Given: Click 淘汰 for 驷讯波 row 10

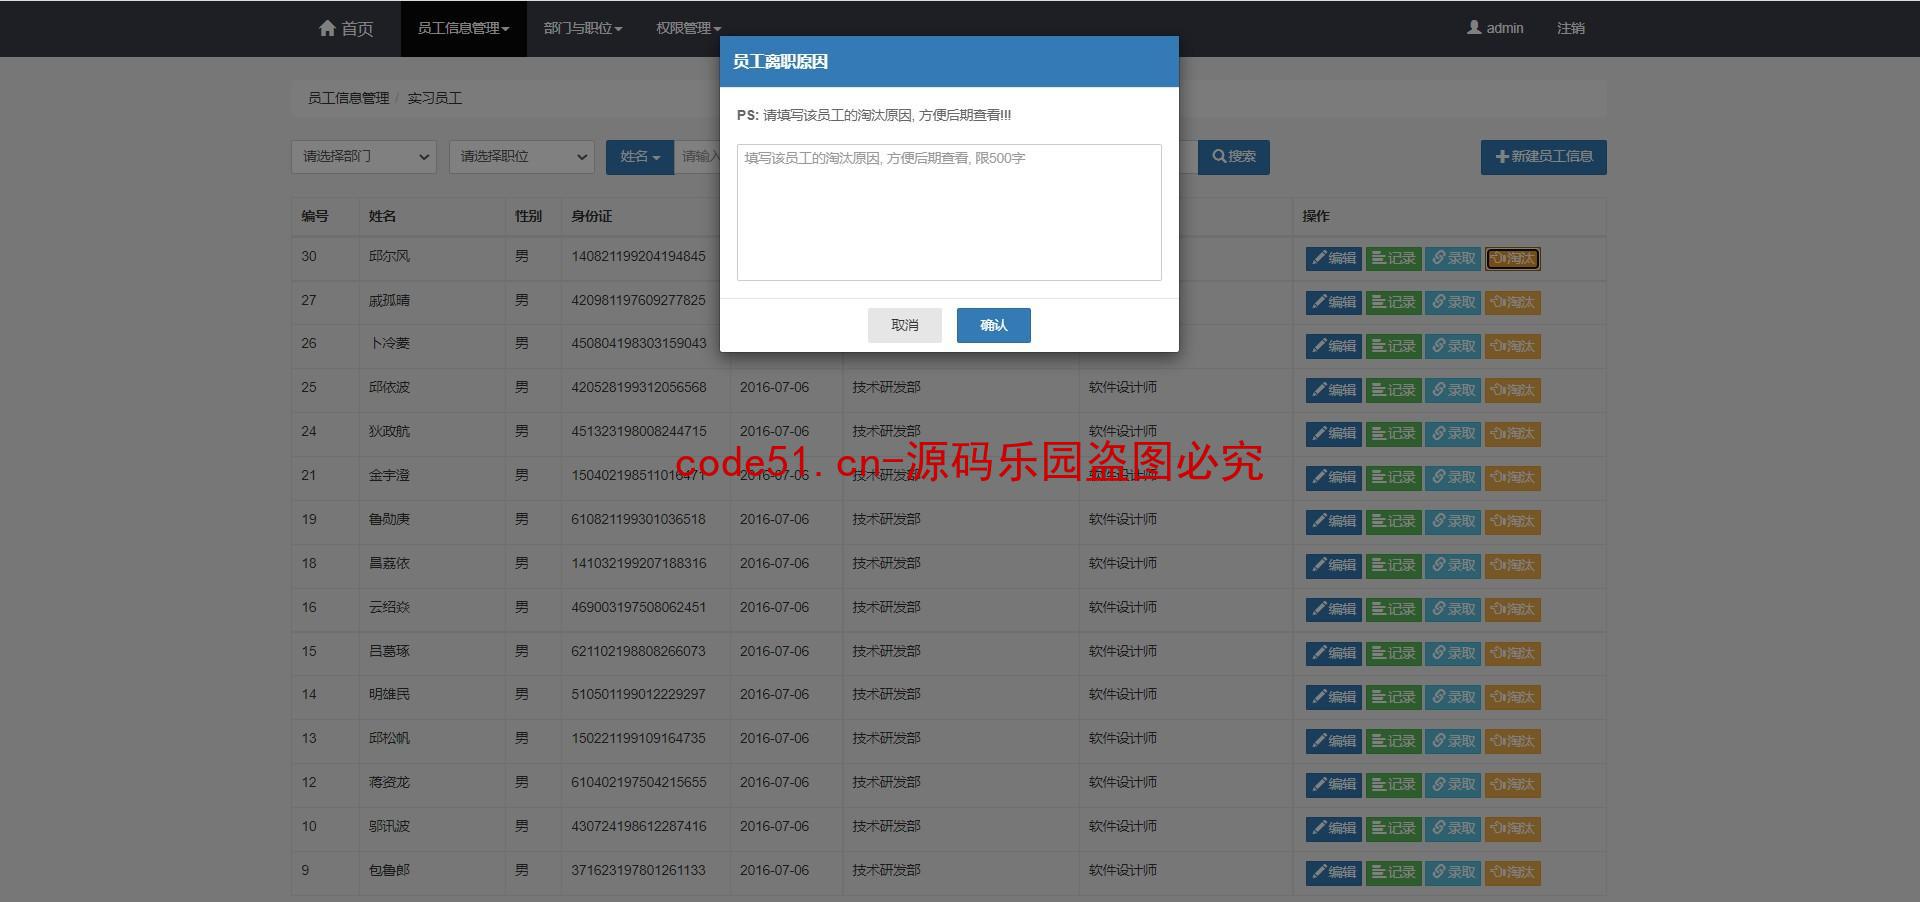Looking at the screenshot, I should (1512, 829).
